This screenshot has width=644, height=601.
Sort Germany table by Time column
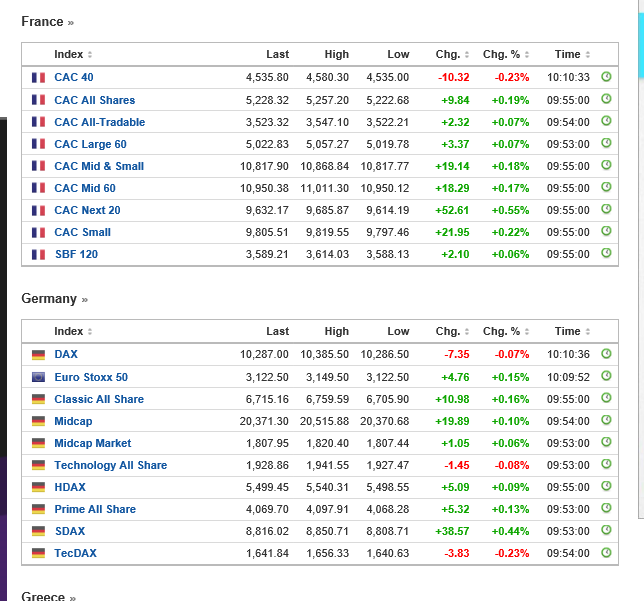pos(572,331)
